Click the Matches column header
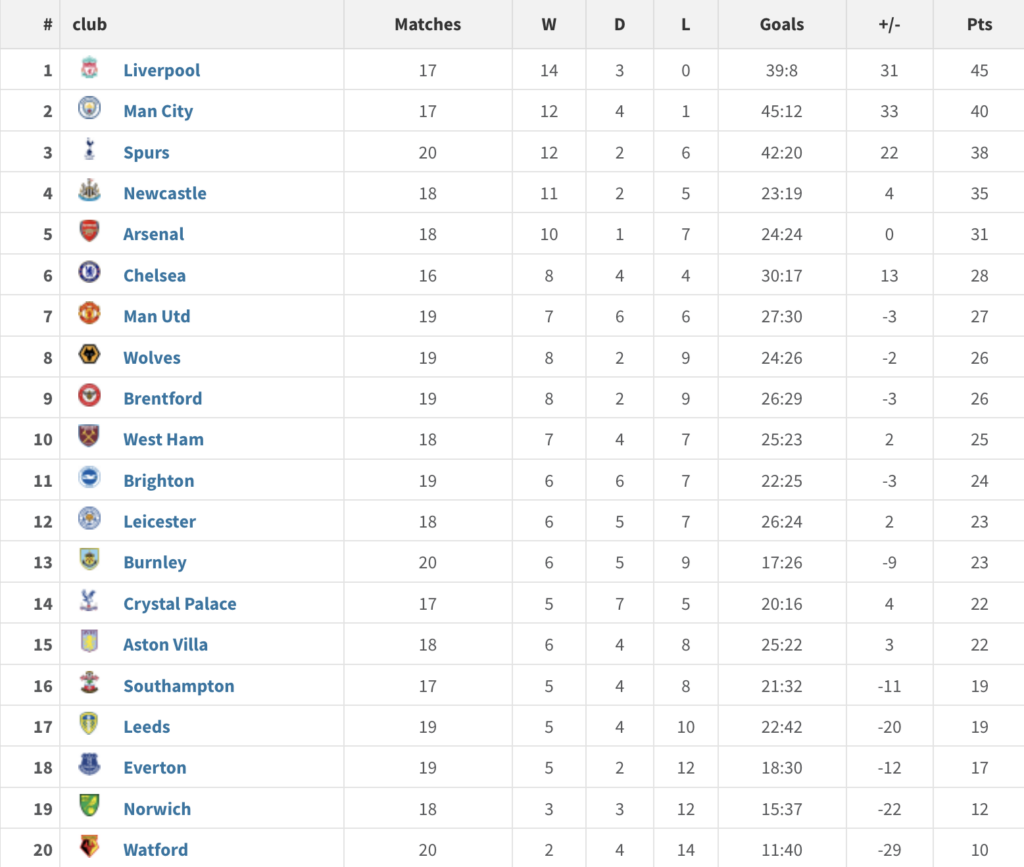Screen dimensions: 1024x867 [x=428, y=25]
